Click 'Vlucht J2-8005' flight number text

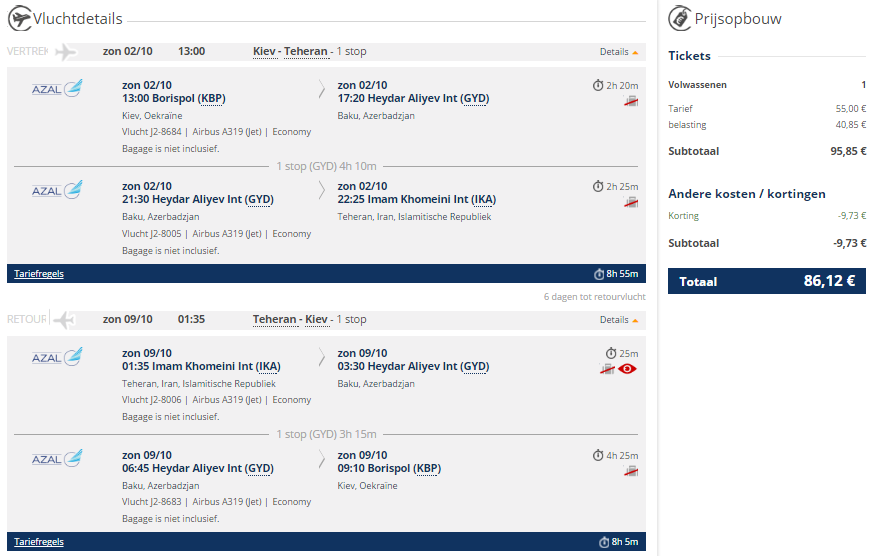(151, 234)
